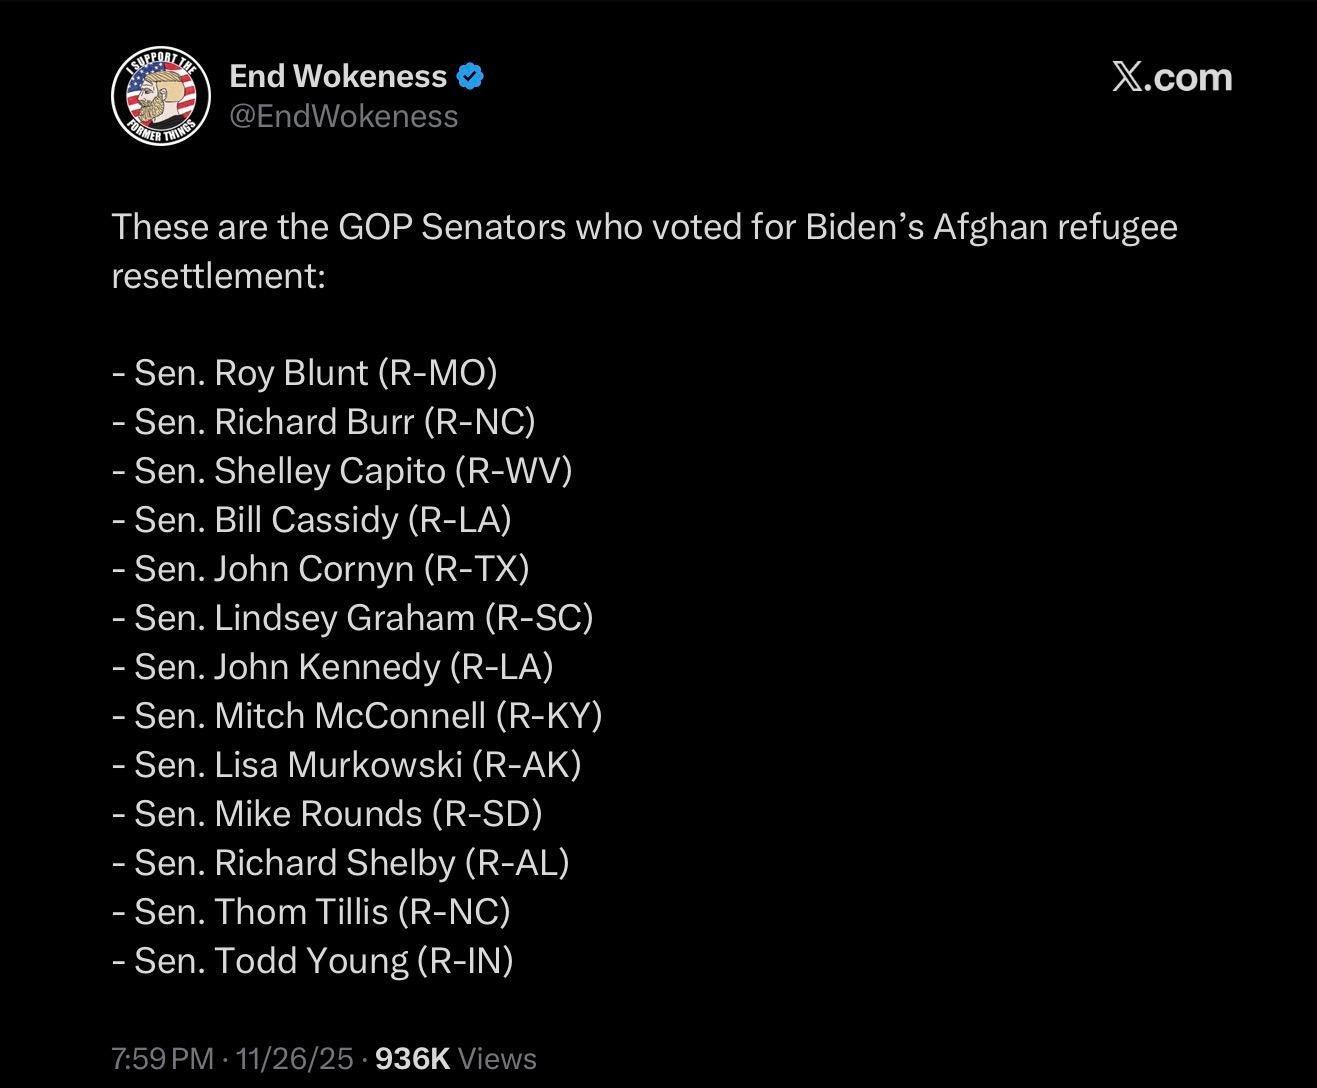Select the Sen. Richard Burr line

(x=324, y=421)
